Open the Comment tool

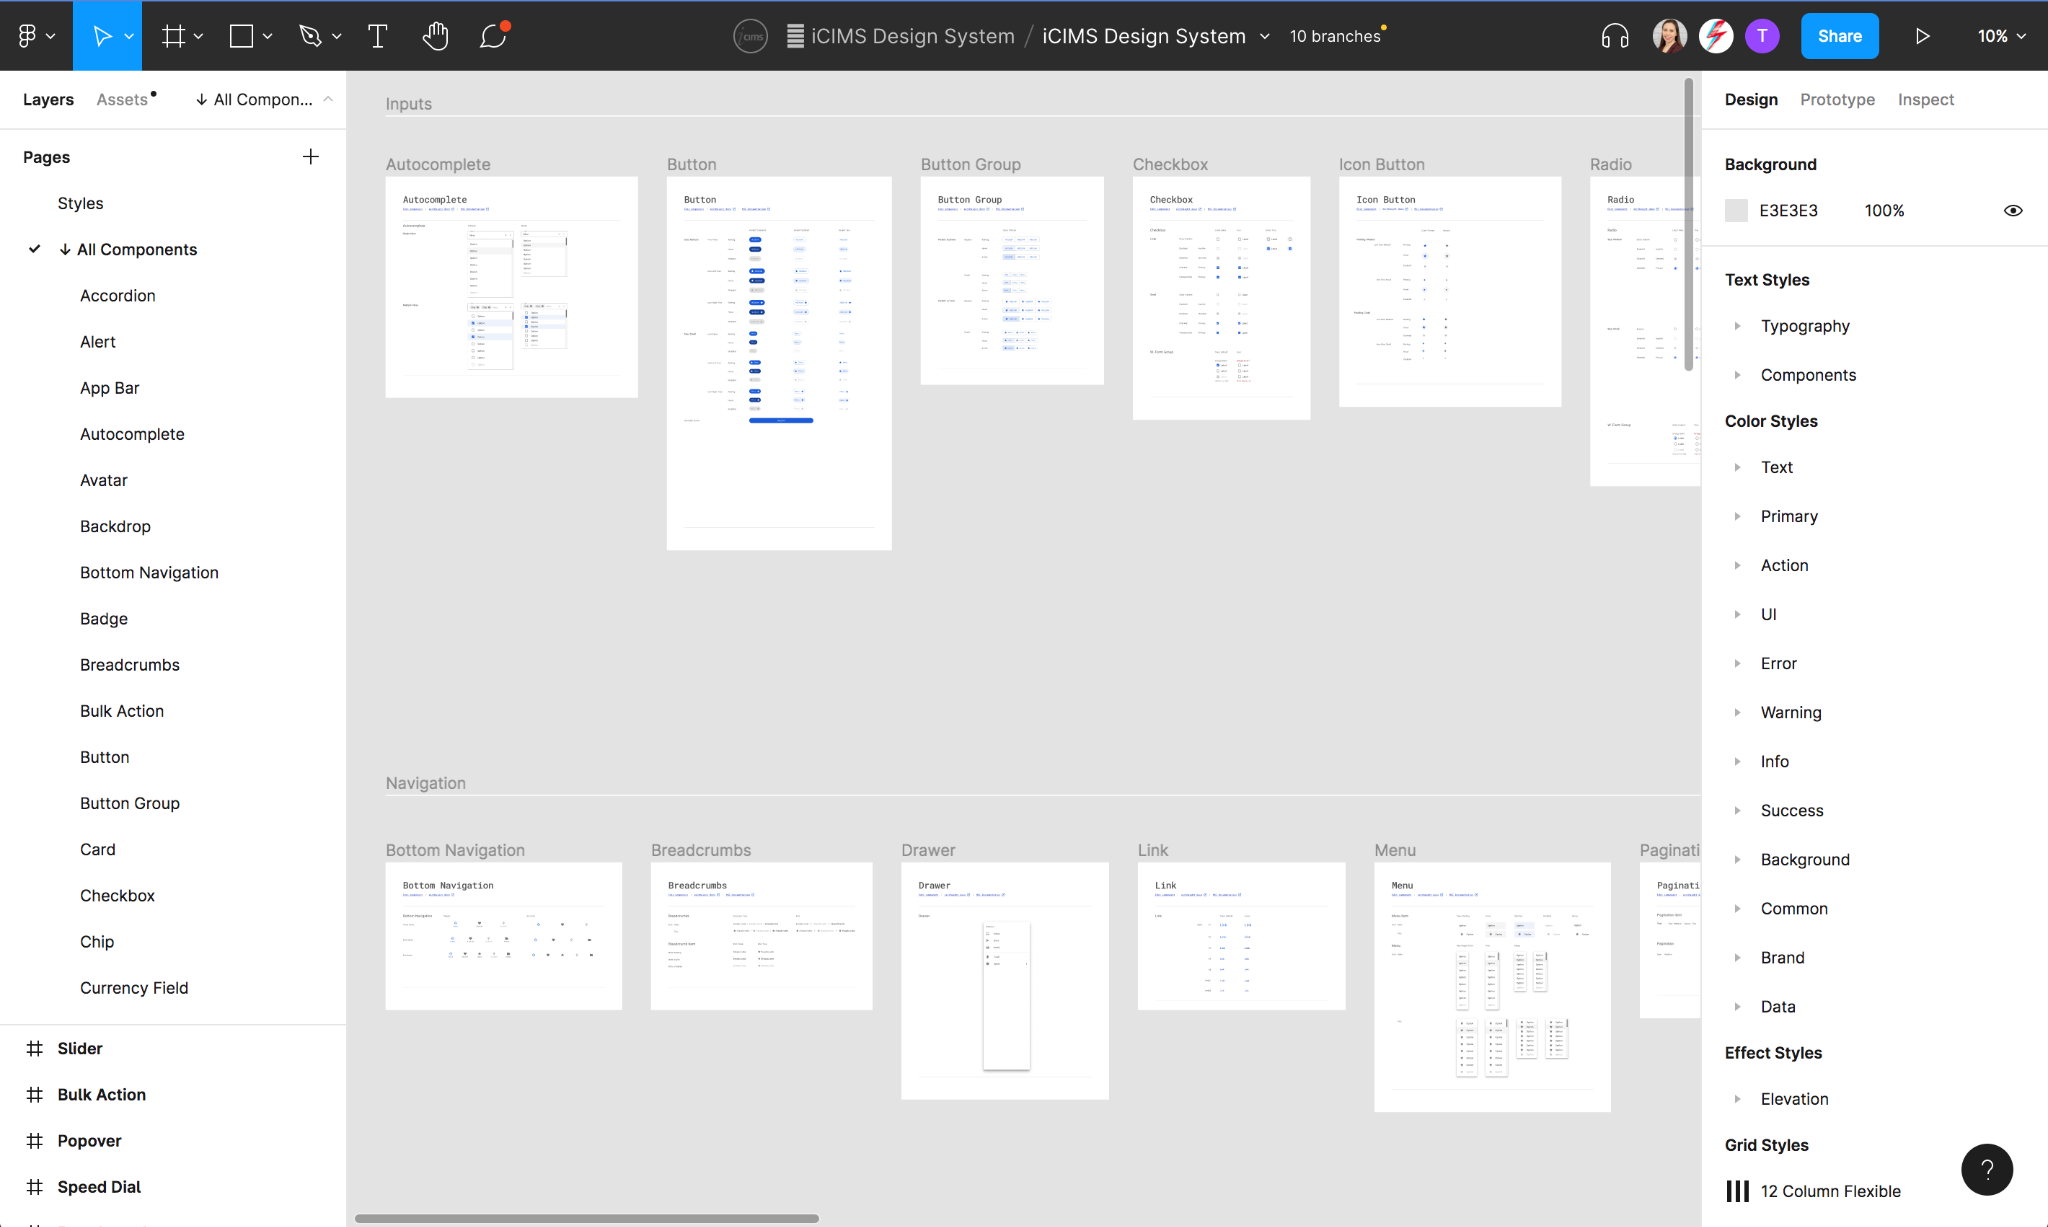click(494, 36)
